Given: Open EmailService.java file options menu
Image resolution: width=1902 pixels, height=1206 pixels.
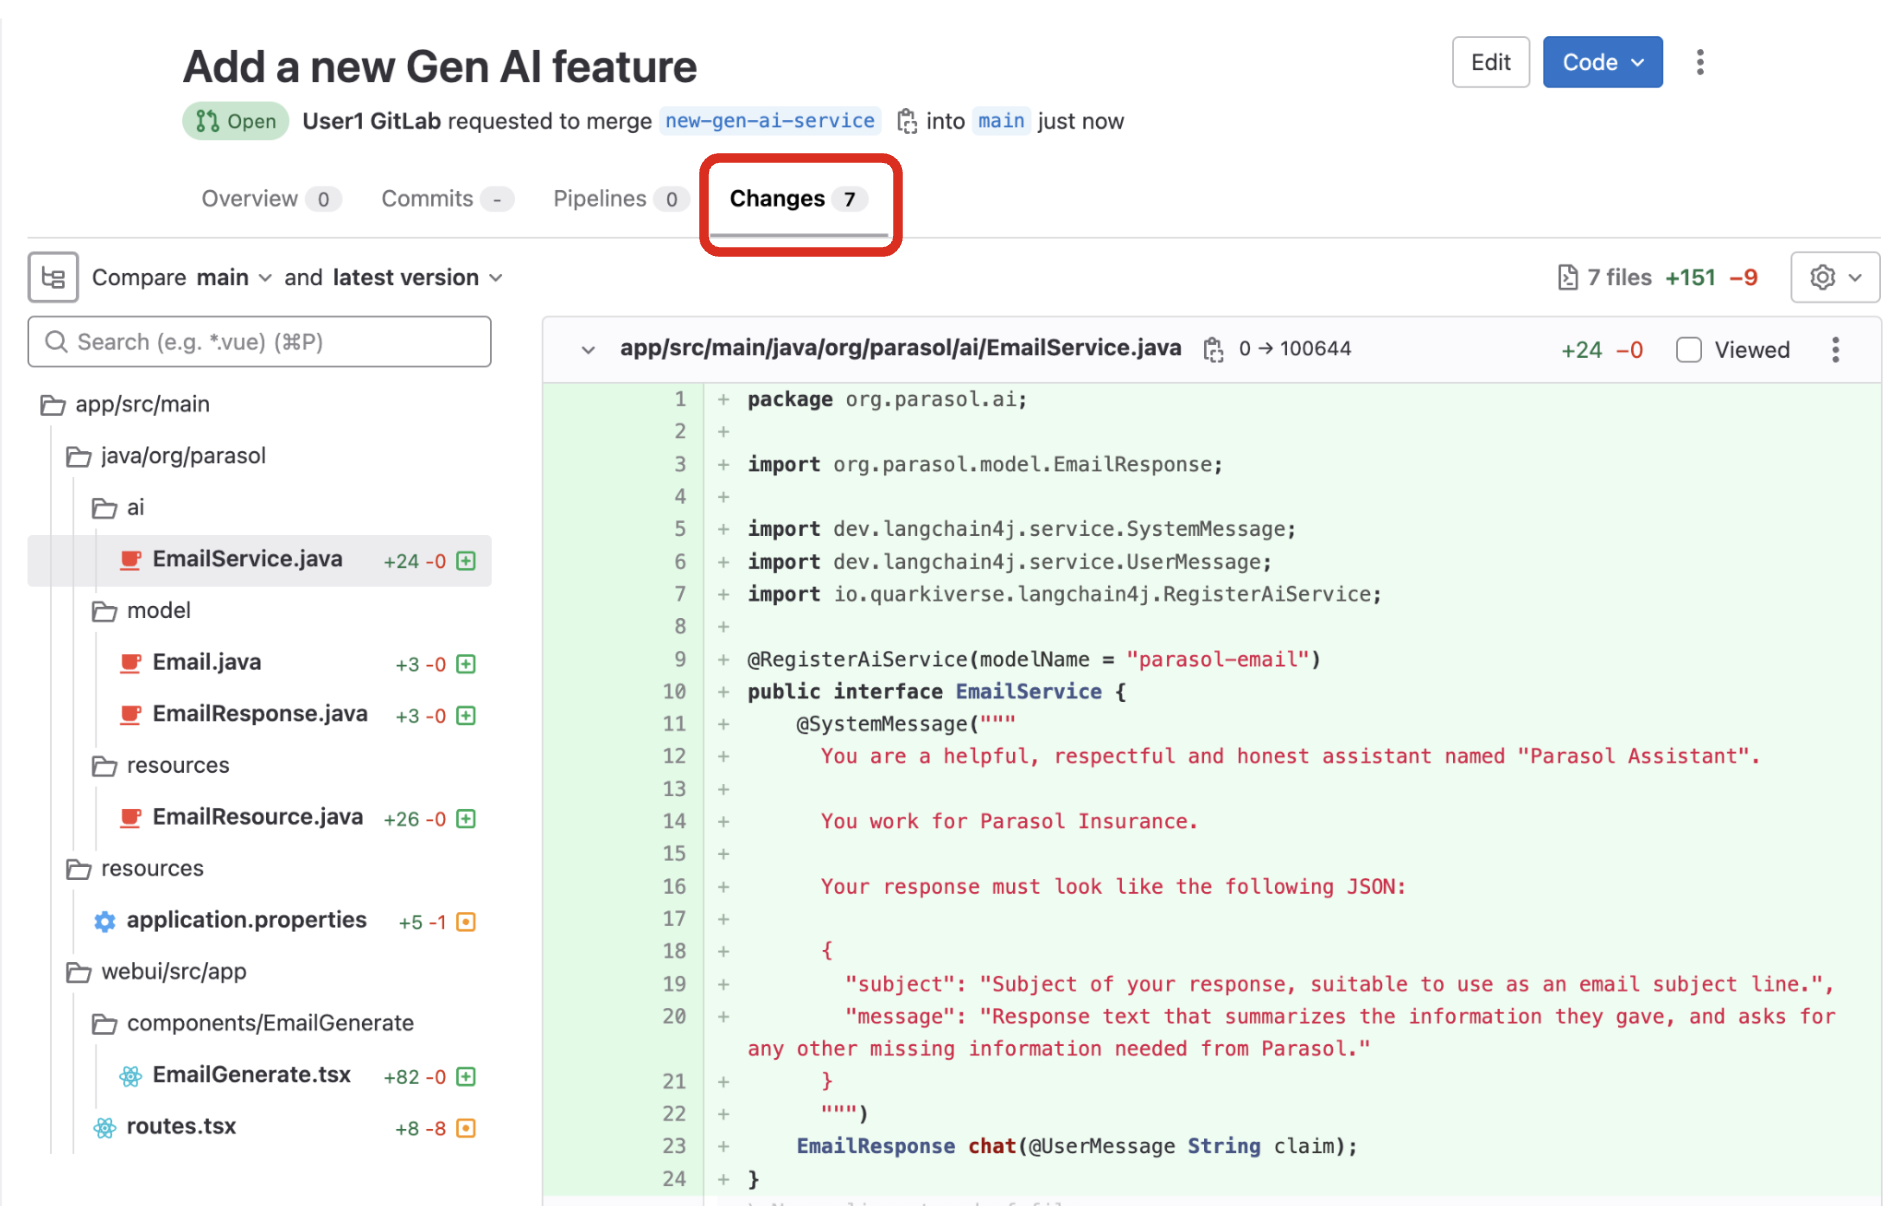Looking at the screenshot, I should point(1834,350).
